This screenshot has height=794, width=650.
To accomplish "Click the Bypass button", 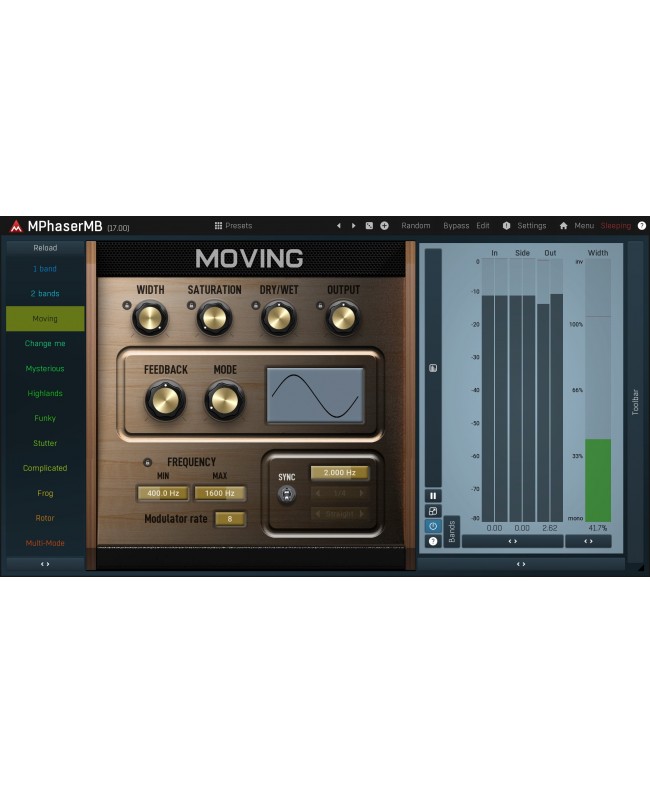I will [x=456, y=225].
